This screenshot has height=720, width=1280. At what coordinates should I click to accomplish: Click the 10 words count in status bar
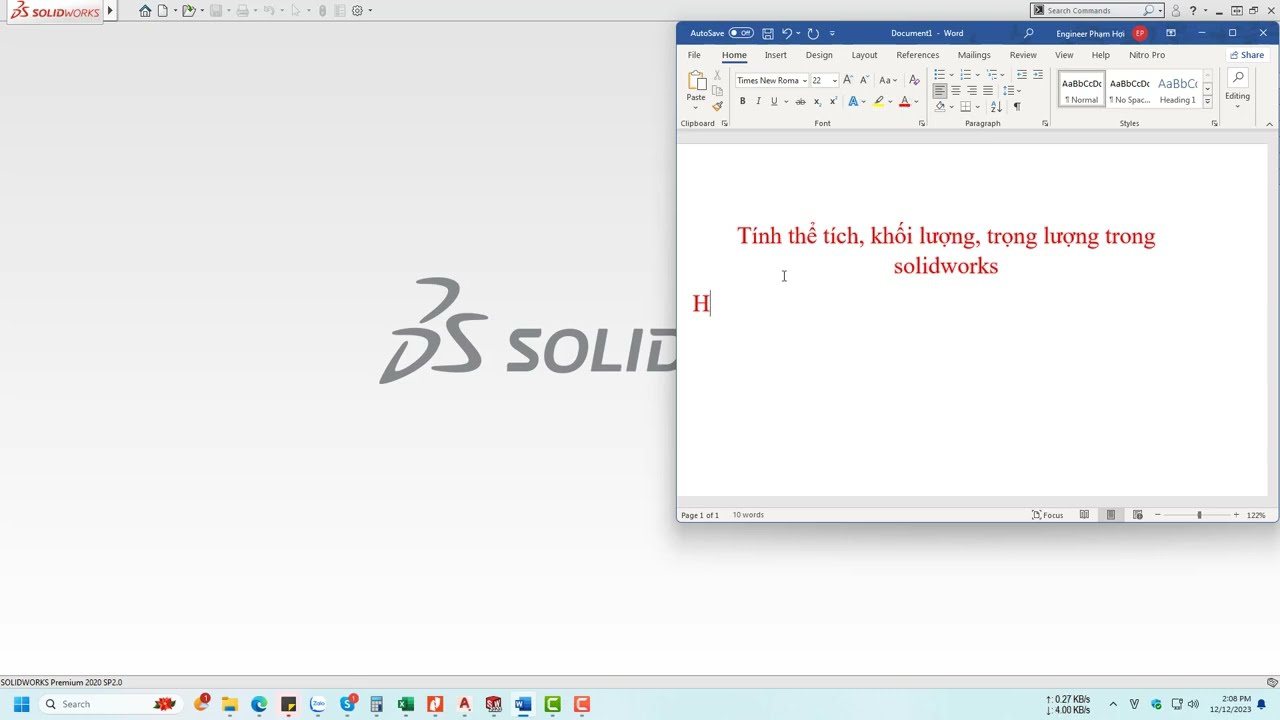(748, 515)
